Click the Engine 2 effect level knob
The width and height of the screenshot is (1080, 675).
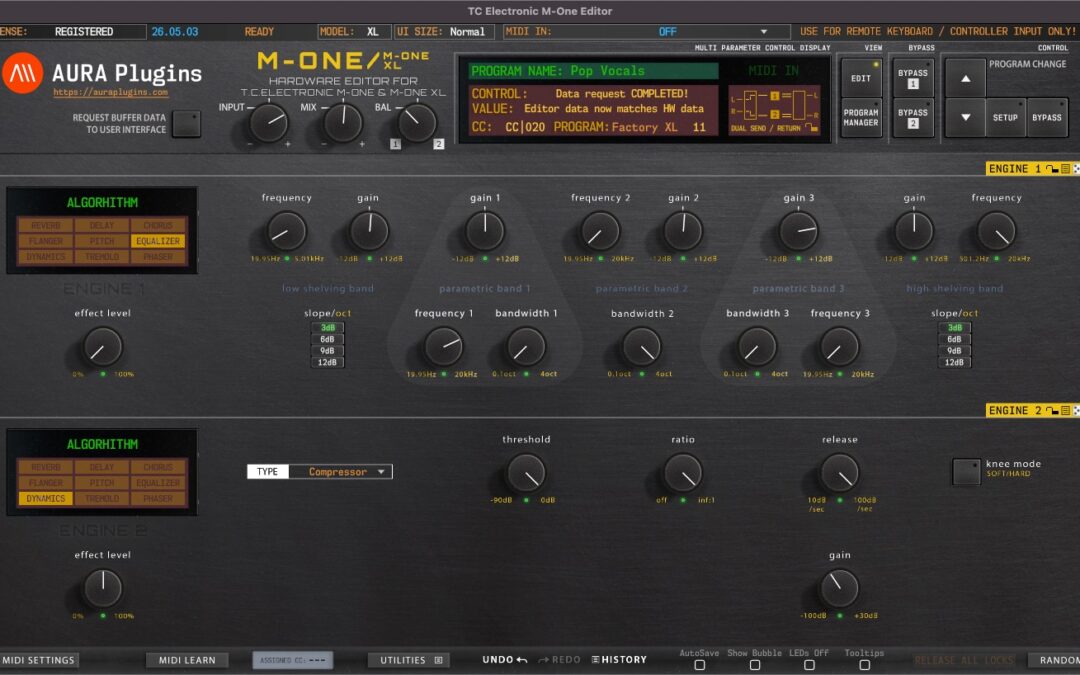point(102,589)
